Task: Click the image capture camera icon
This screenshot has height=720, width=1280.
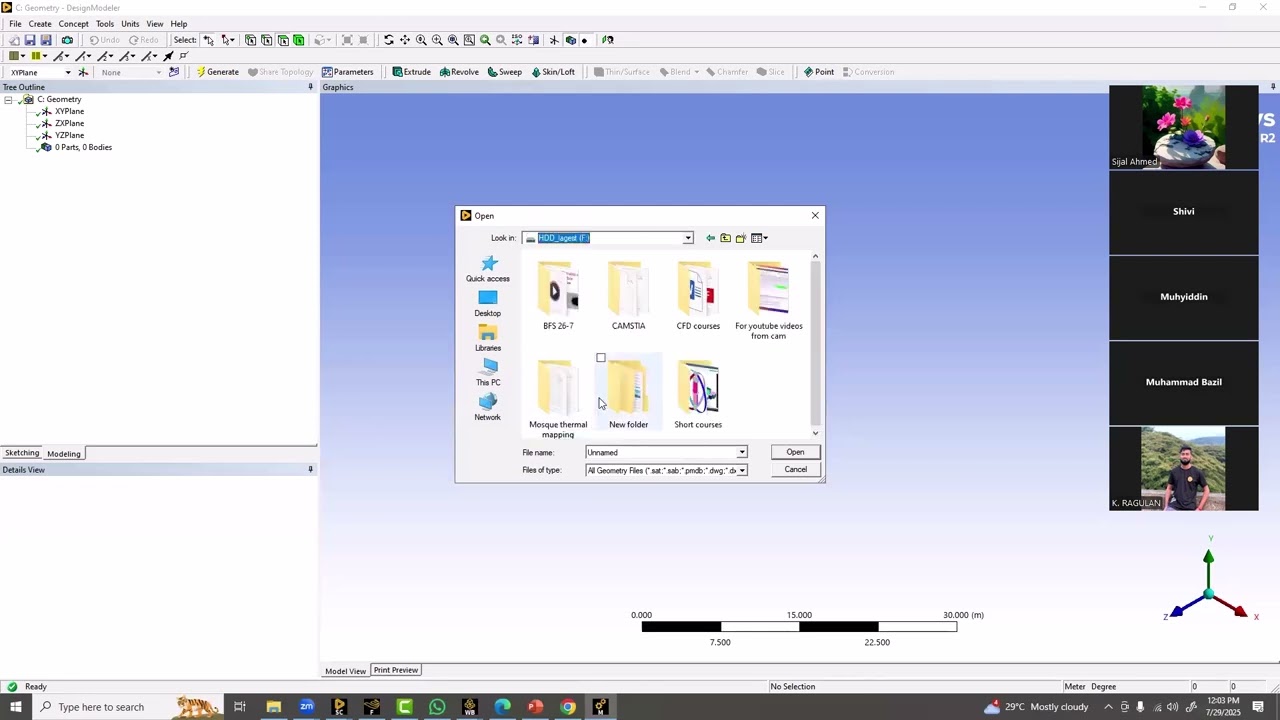Action: (x=67, y=40)
